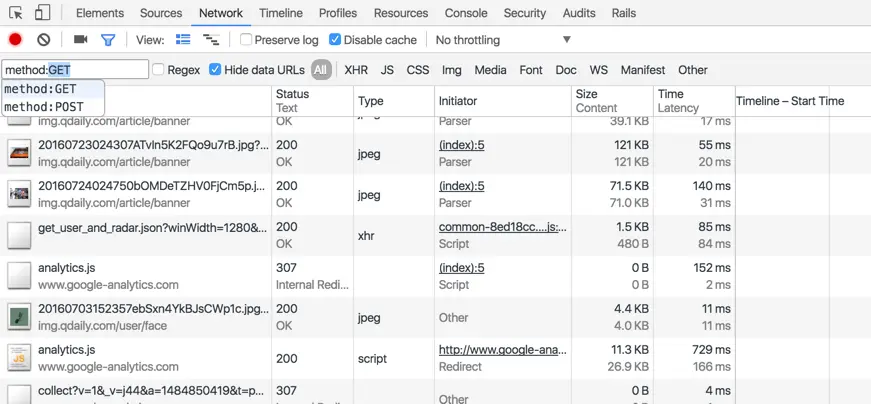The height and width of the screenshot is (404, 871).
Task: Select get_user_and_radar.json request name
Action: tap(153, 227)
